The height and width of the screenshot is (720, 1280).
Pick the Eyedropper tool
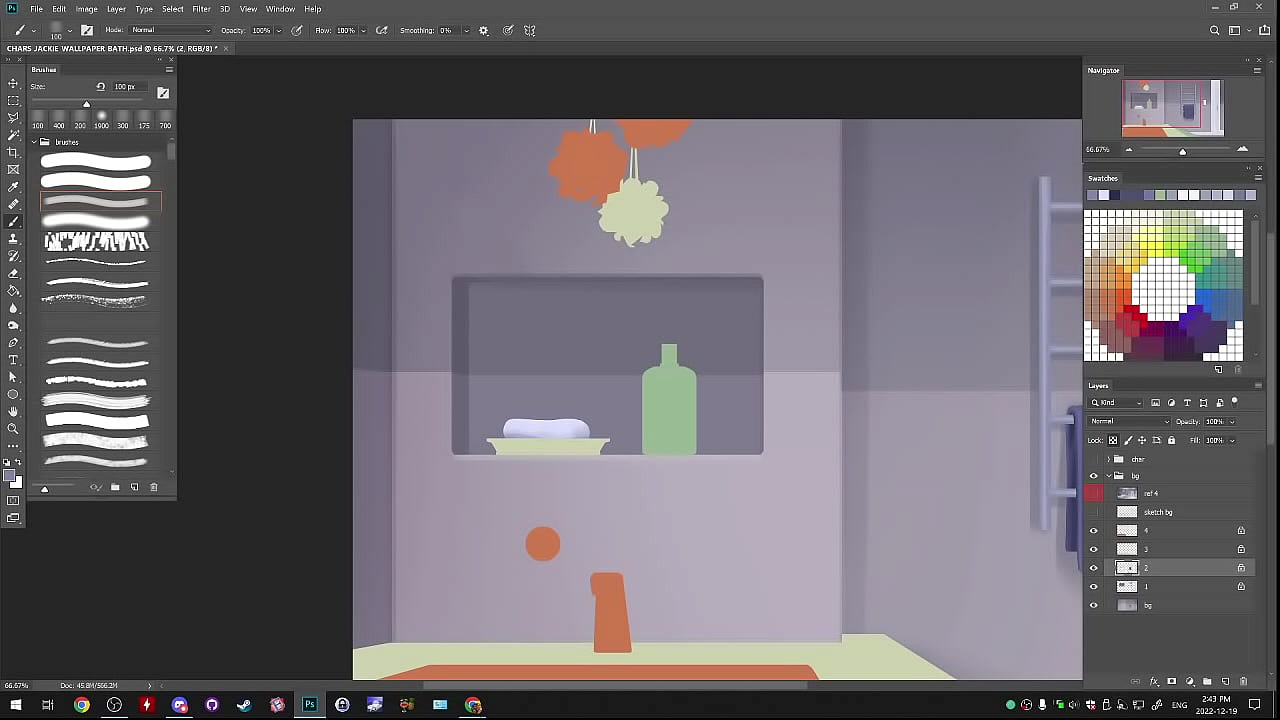pyautogui.click(x=13, y=187)
